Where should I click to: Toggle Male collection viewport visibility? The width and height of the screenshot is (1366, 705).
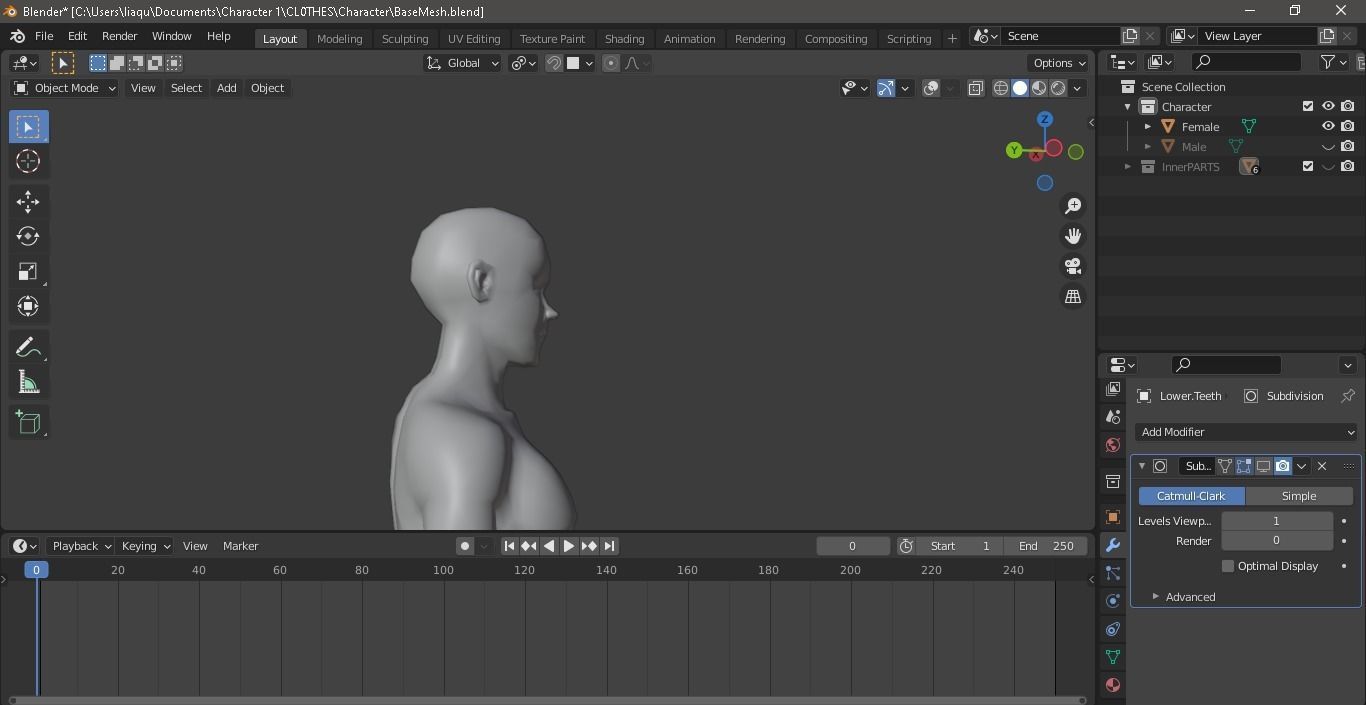(x=1328, y=146)
